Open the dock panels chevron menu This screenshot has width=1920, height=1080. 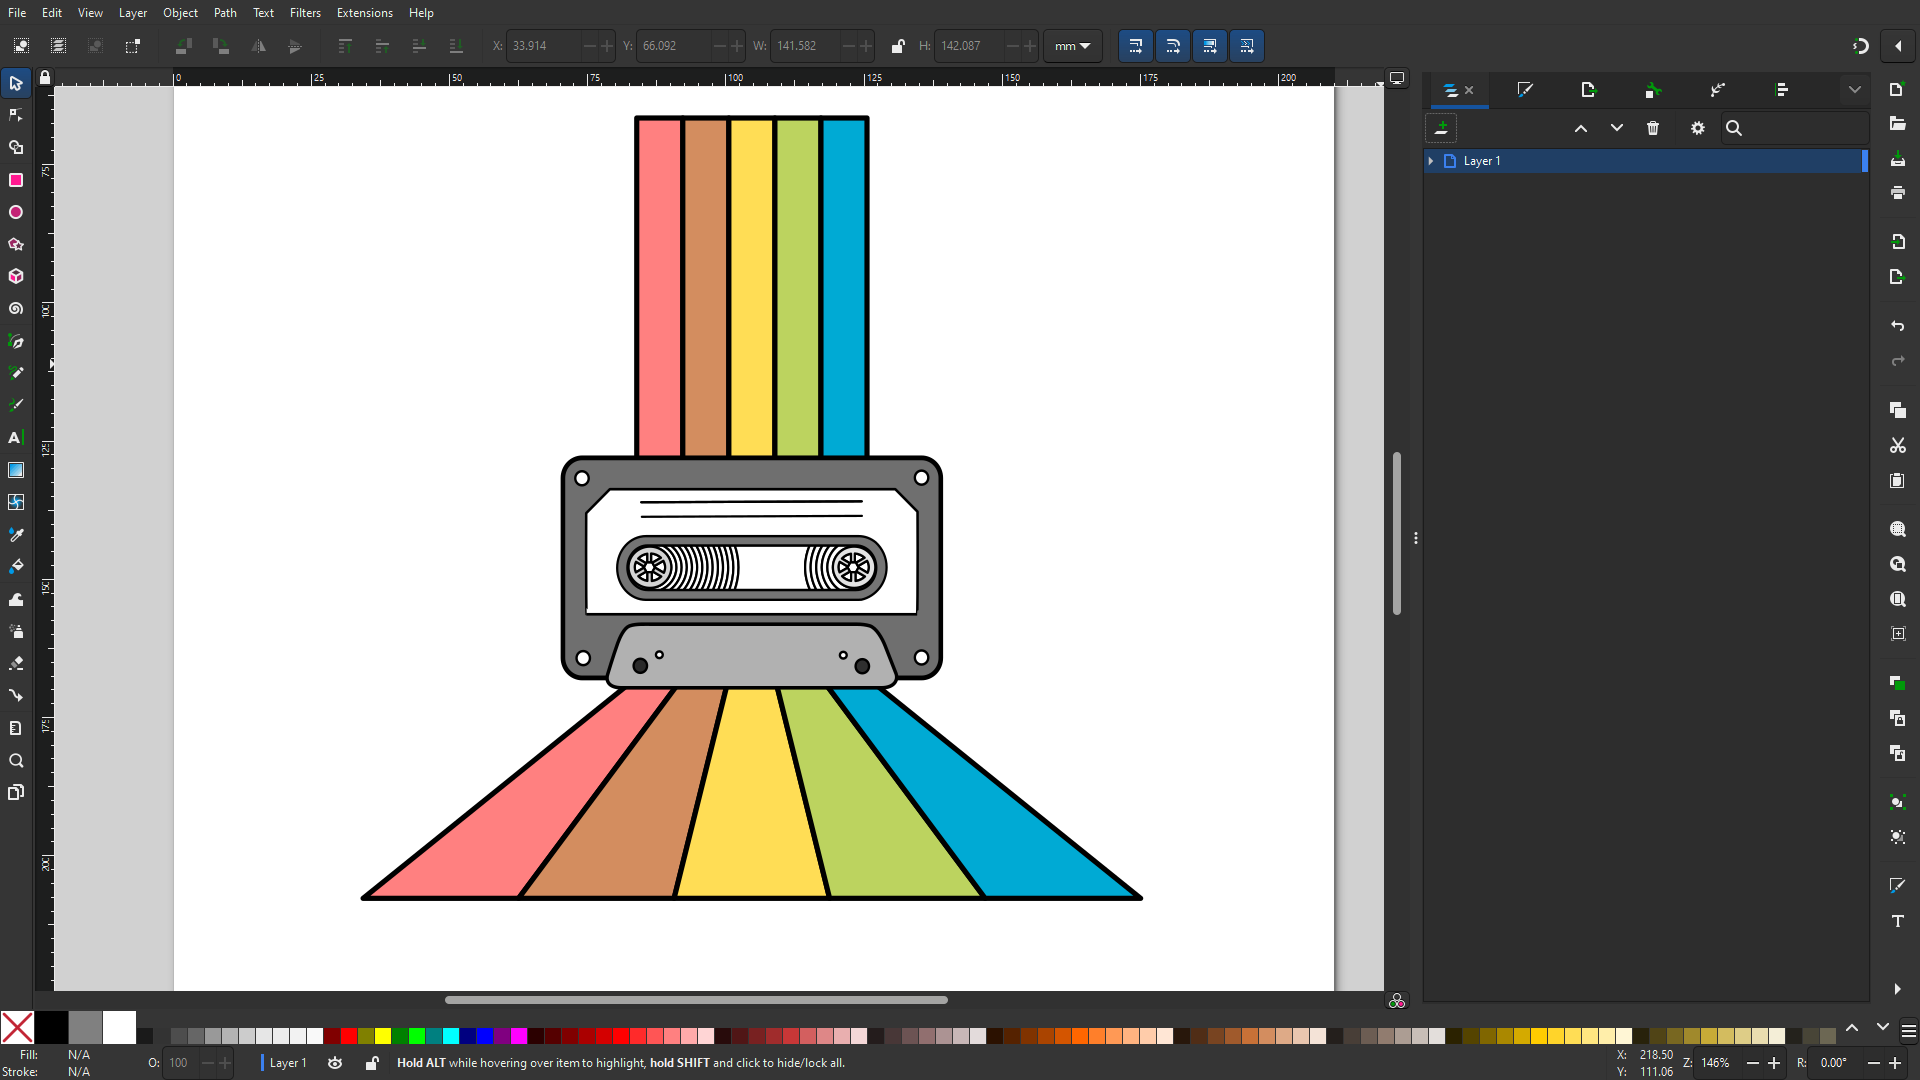(x=1855, y=90)
